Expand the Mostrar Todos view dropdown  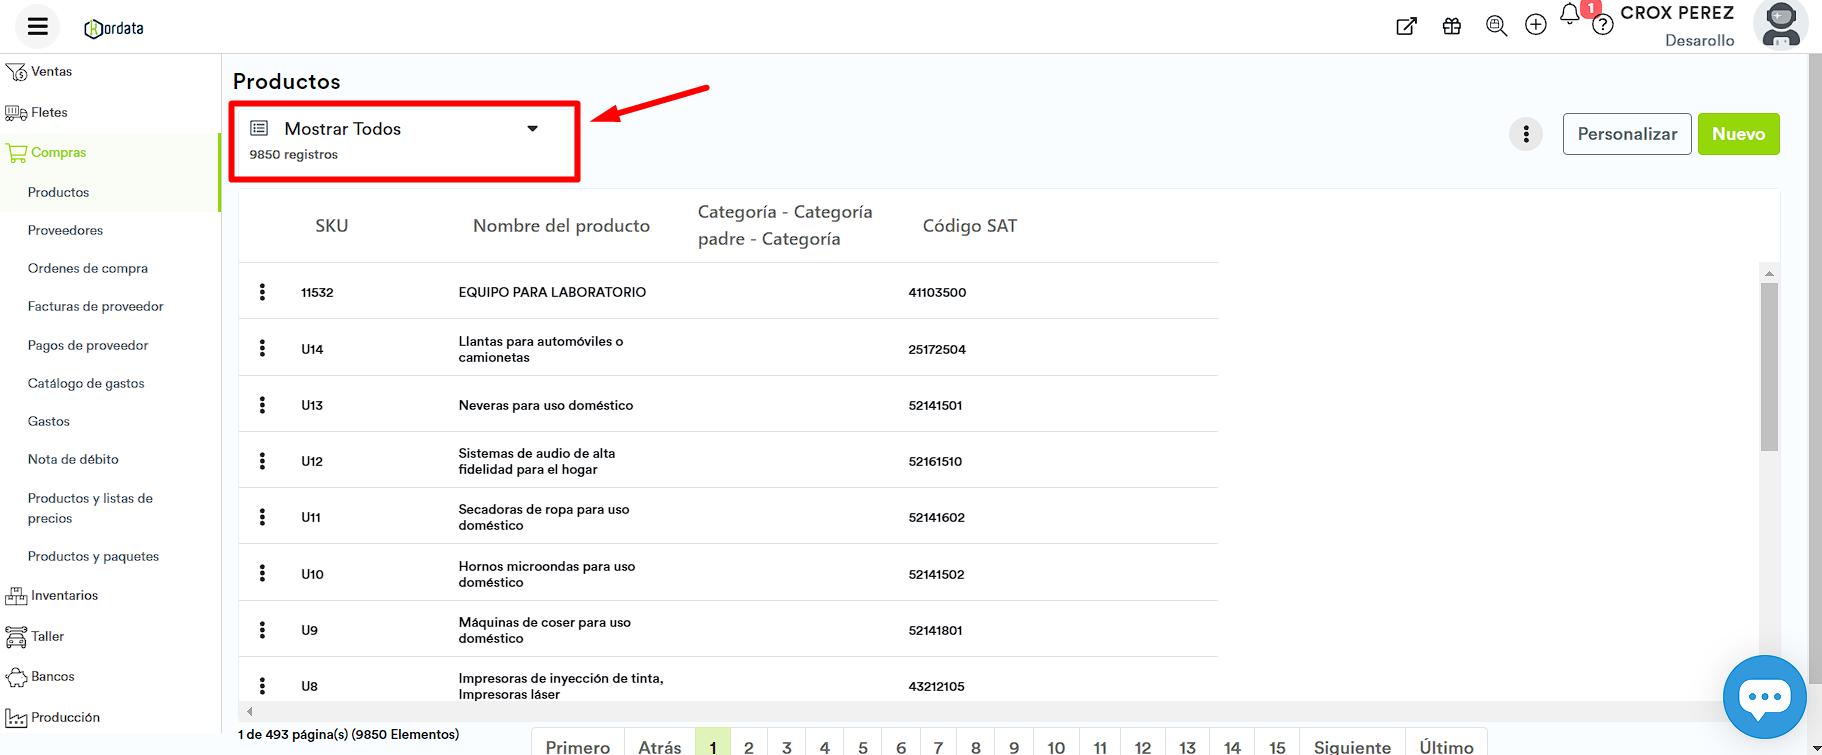tap(532, 129)
